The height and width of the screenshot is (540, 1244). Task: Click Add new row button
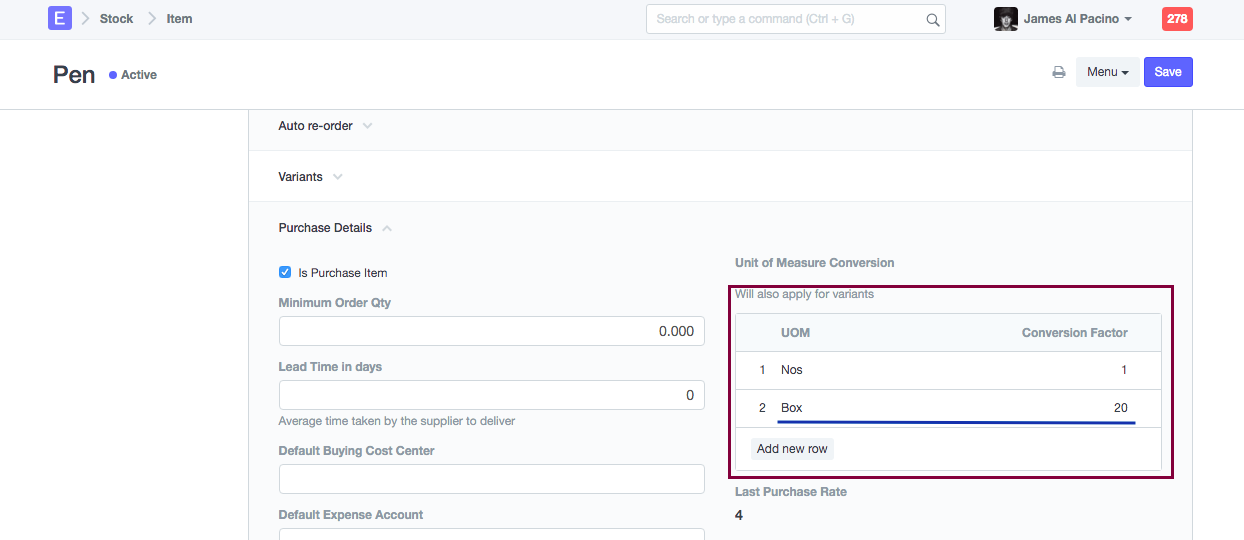coord(792,449)
